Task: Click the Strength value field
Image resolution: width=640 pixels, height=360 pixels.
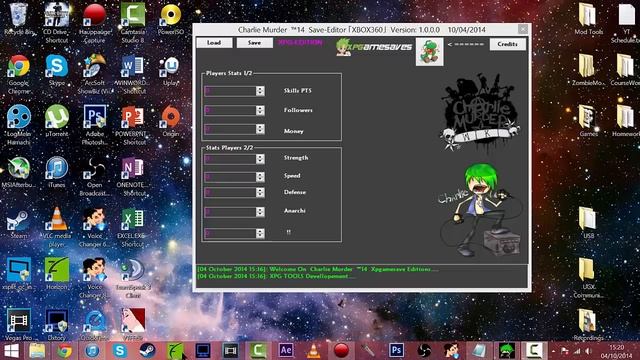Action: (230, 158)
